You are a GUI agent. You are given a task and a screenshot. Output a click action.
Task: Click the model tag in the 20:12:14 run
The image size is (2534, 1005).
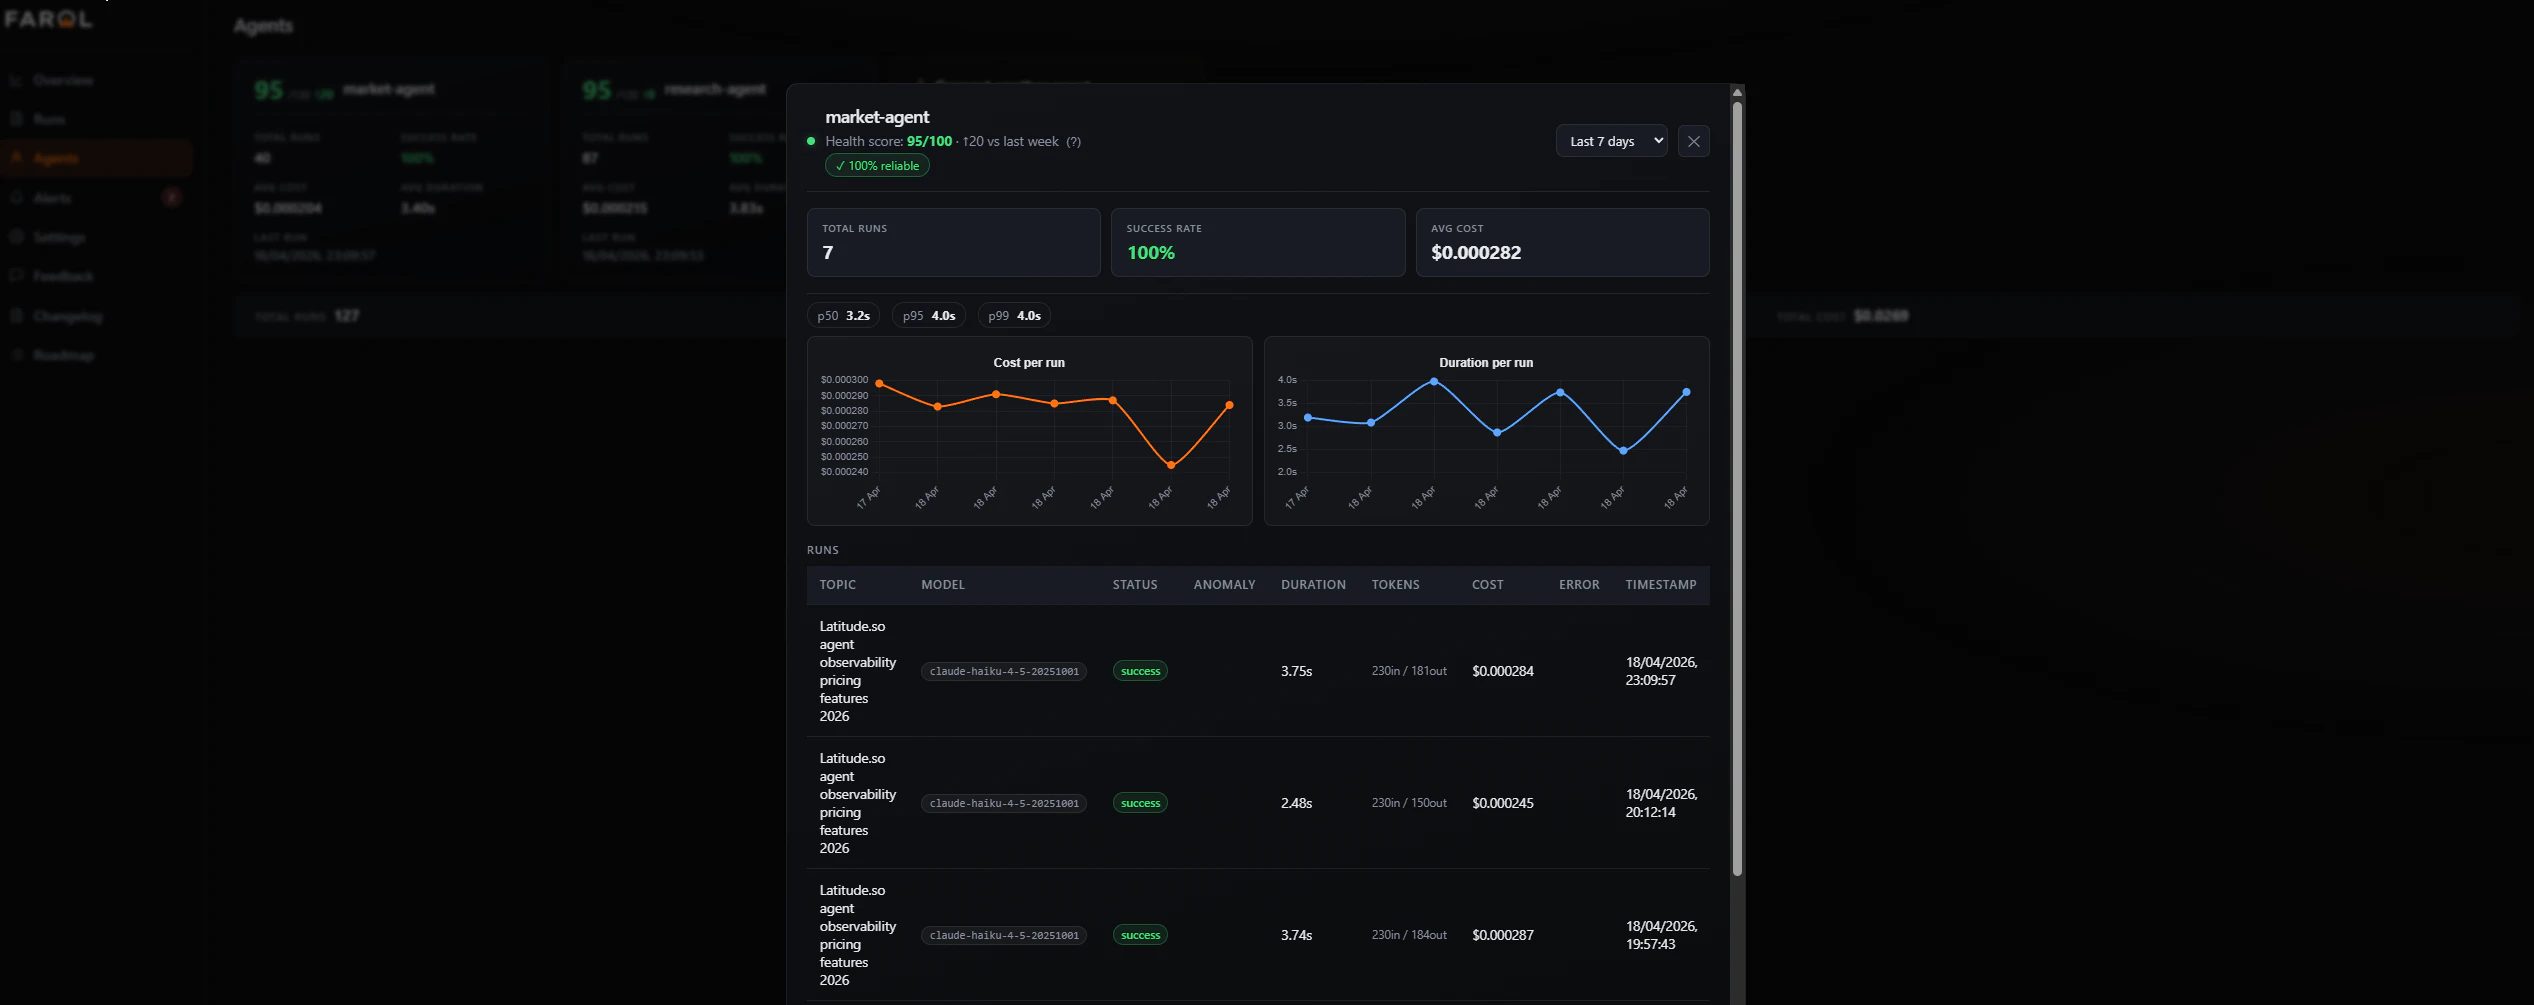[1004, 803]
